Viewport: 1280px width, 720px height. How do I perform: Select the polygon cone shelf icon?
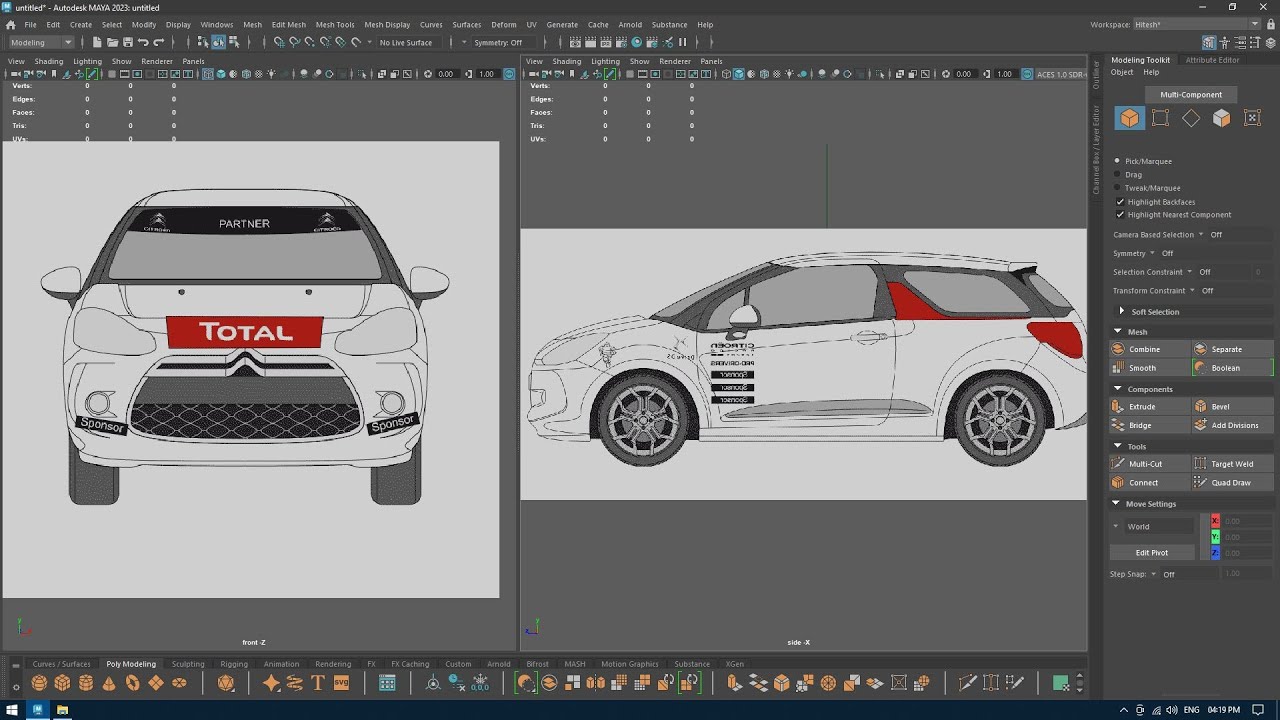pyautogui.click(x=108, y=683)
